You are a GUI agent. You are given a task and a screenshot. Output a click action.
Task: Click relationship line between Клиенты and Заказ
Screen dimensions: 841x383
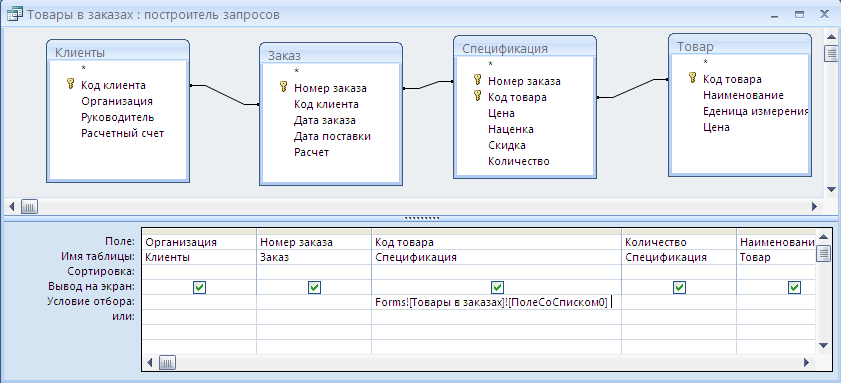[224, 95]
